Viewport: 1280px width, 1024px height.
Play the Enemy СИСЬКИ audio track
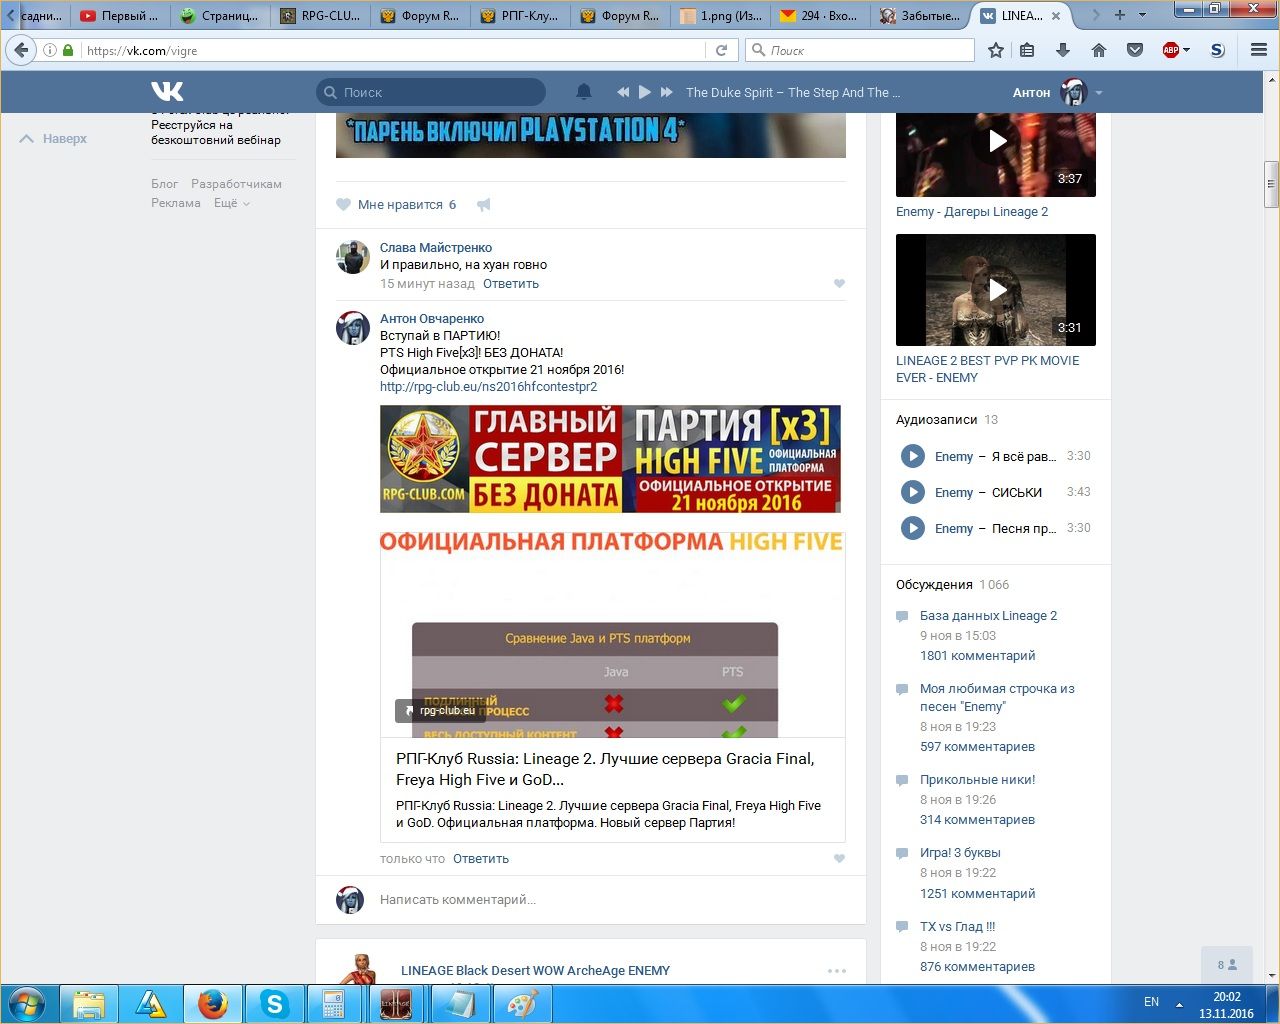click(912, 492)
